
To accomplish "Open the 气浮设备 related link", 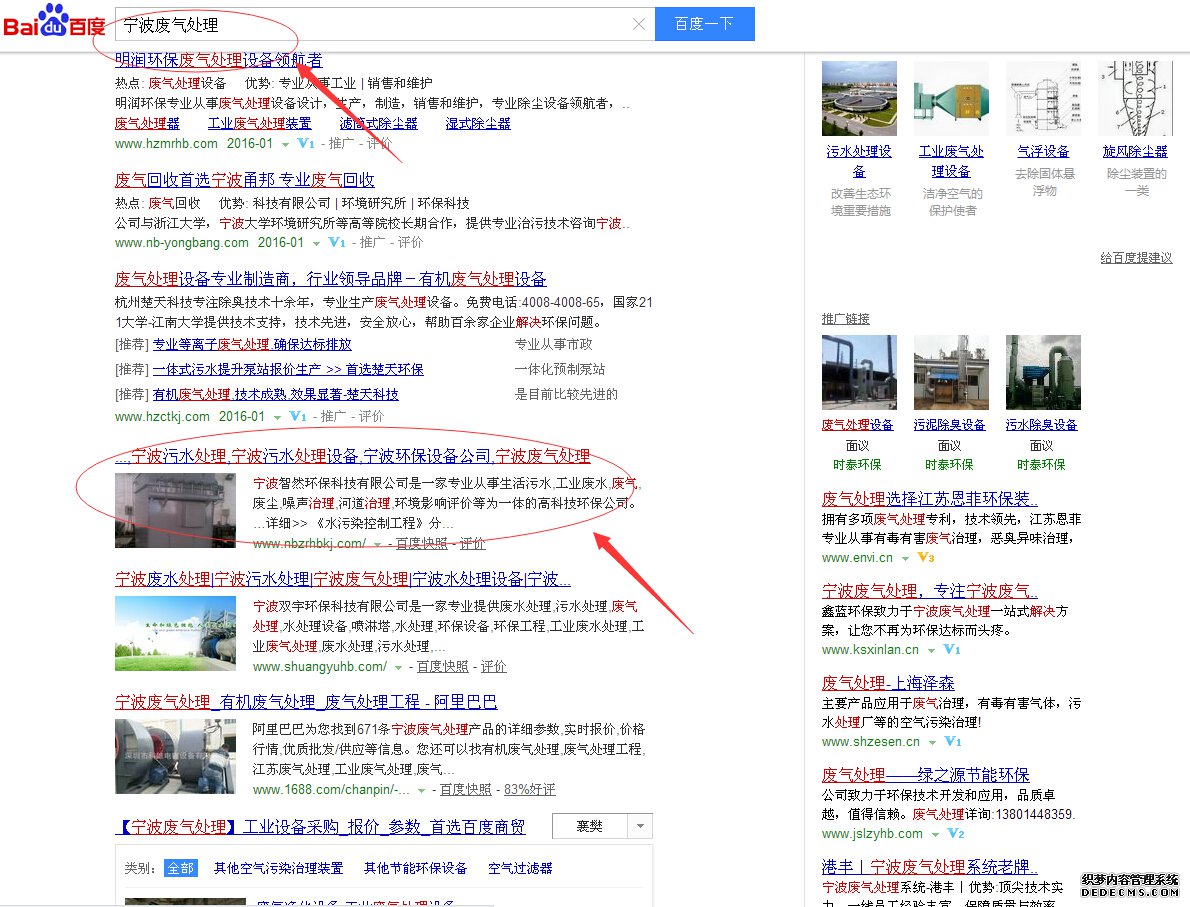I will point(1044,152).
